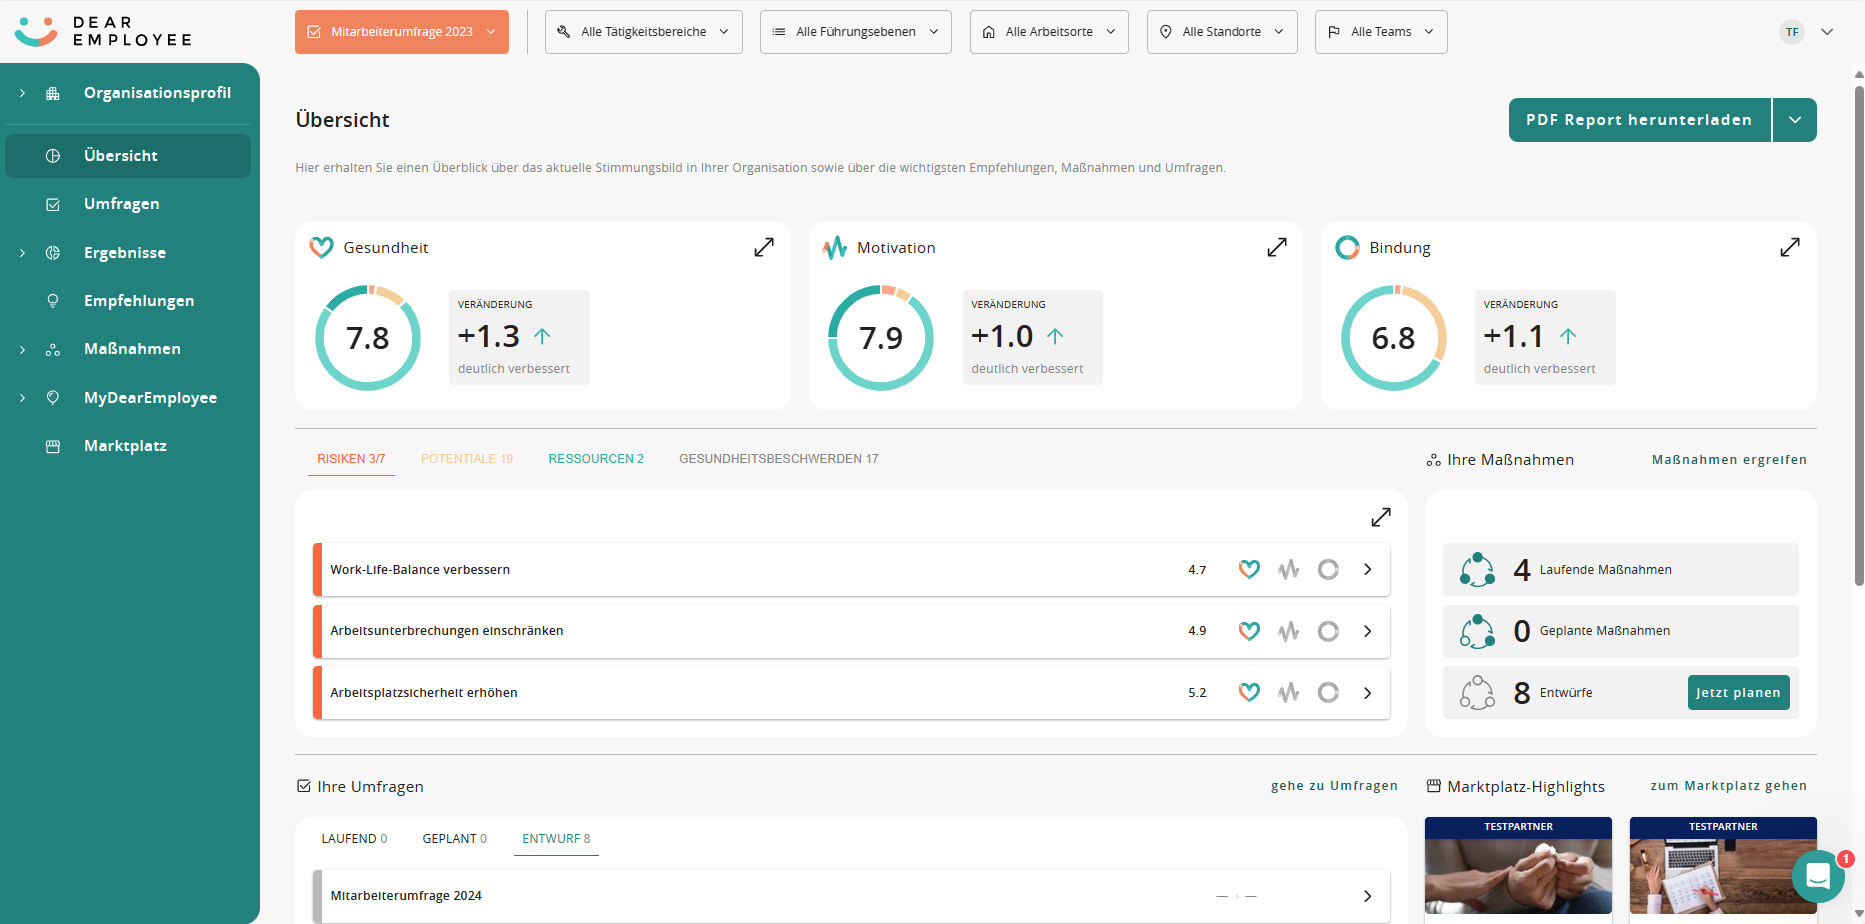Open the chat support bubble
This screenshot has width=1865, height=924.
click(1818, 876)
